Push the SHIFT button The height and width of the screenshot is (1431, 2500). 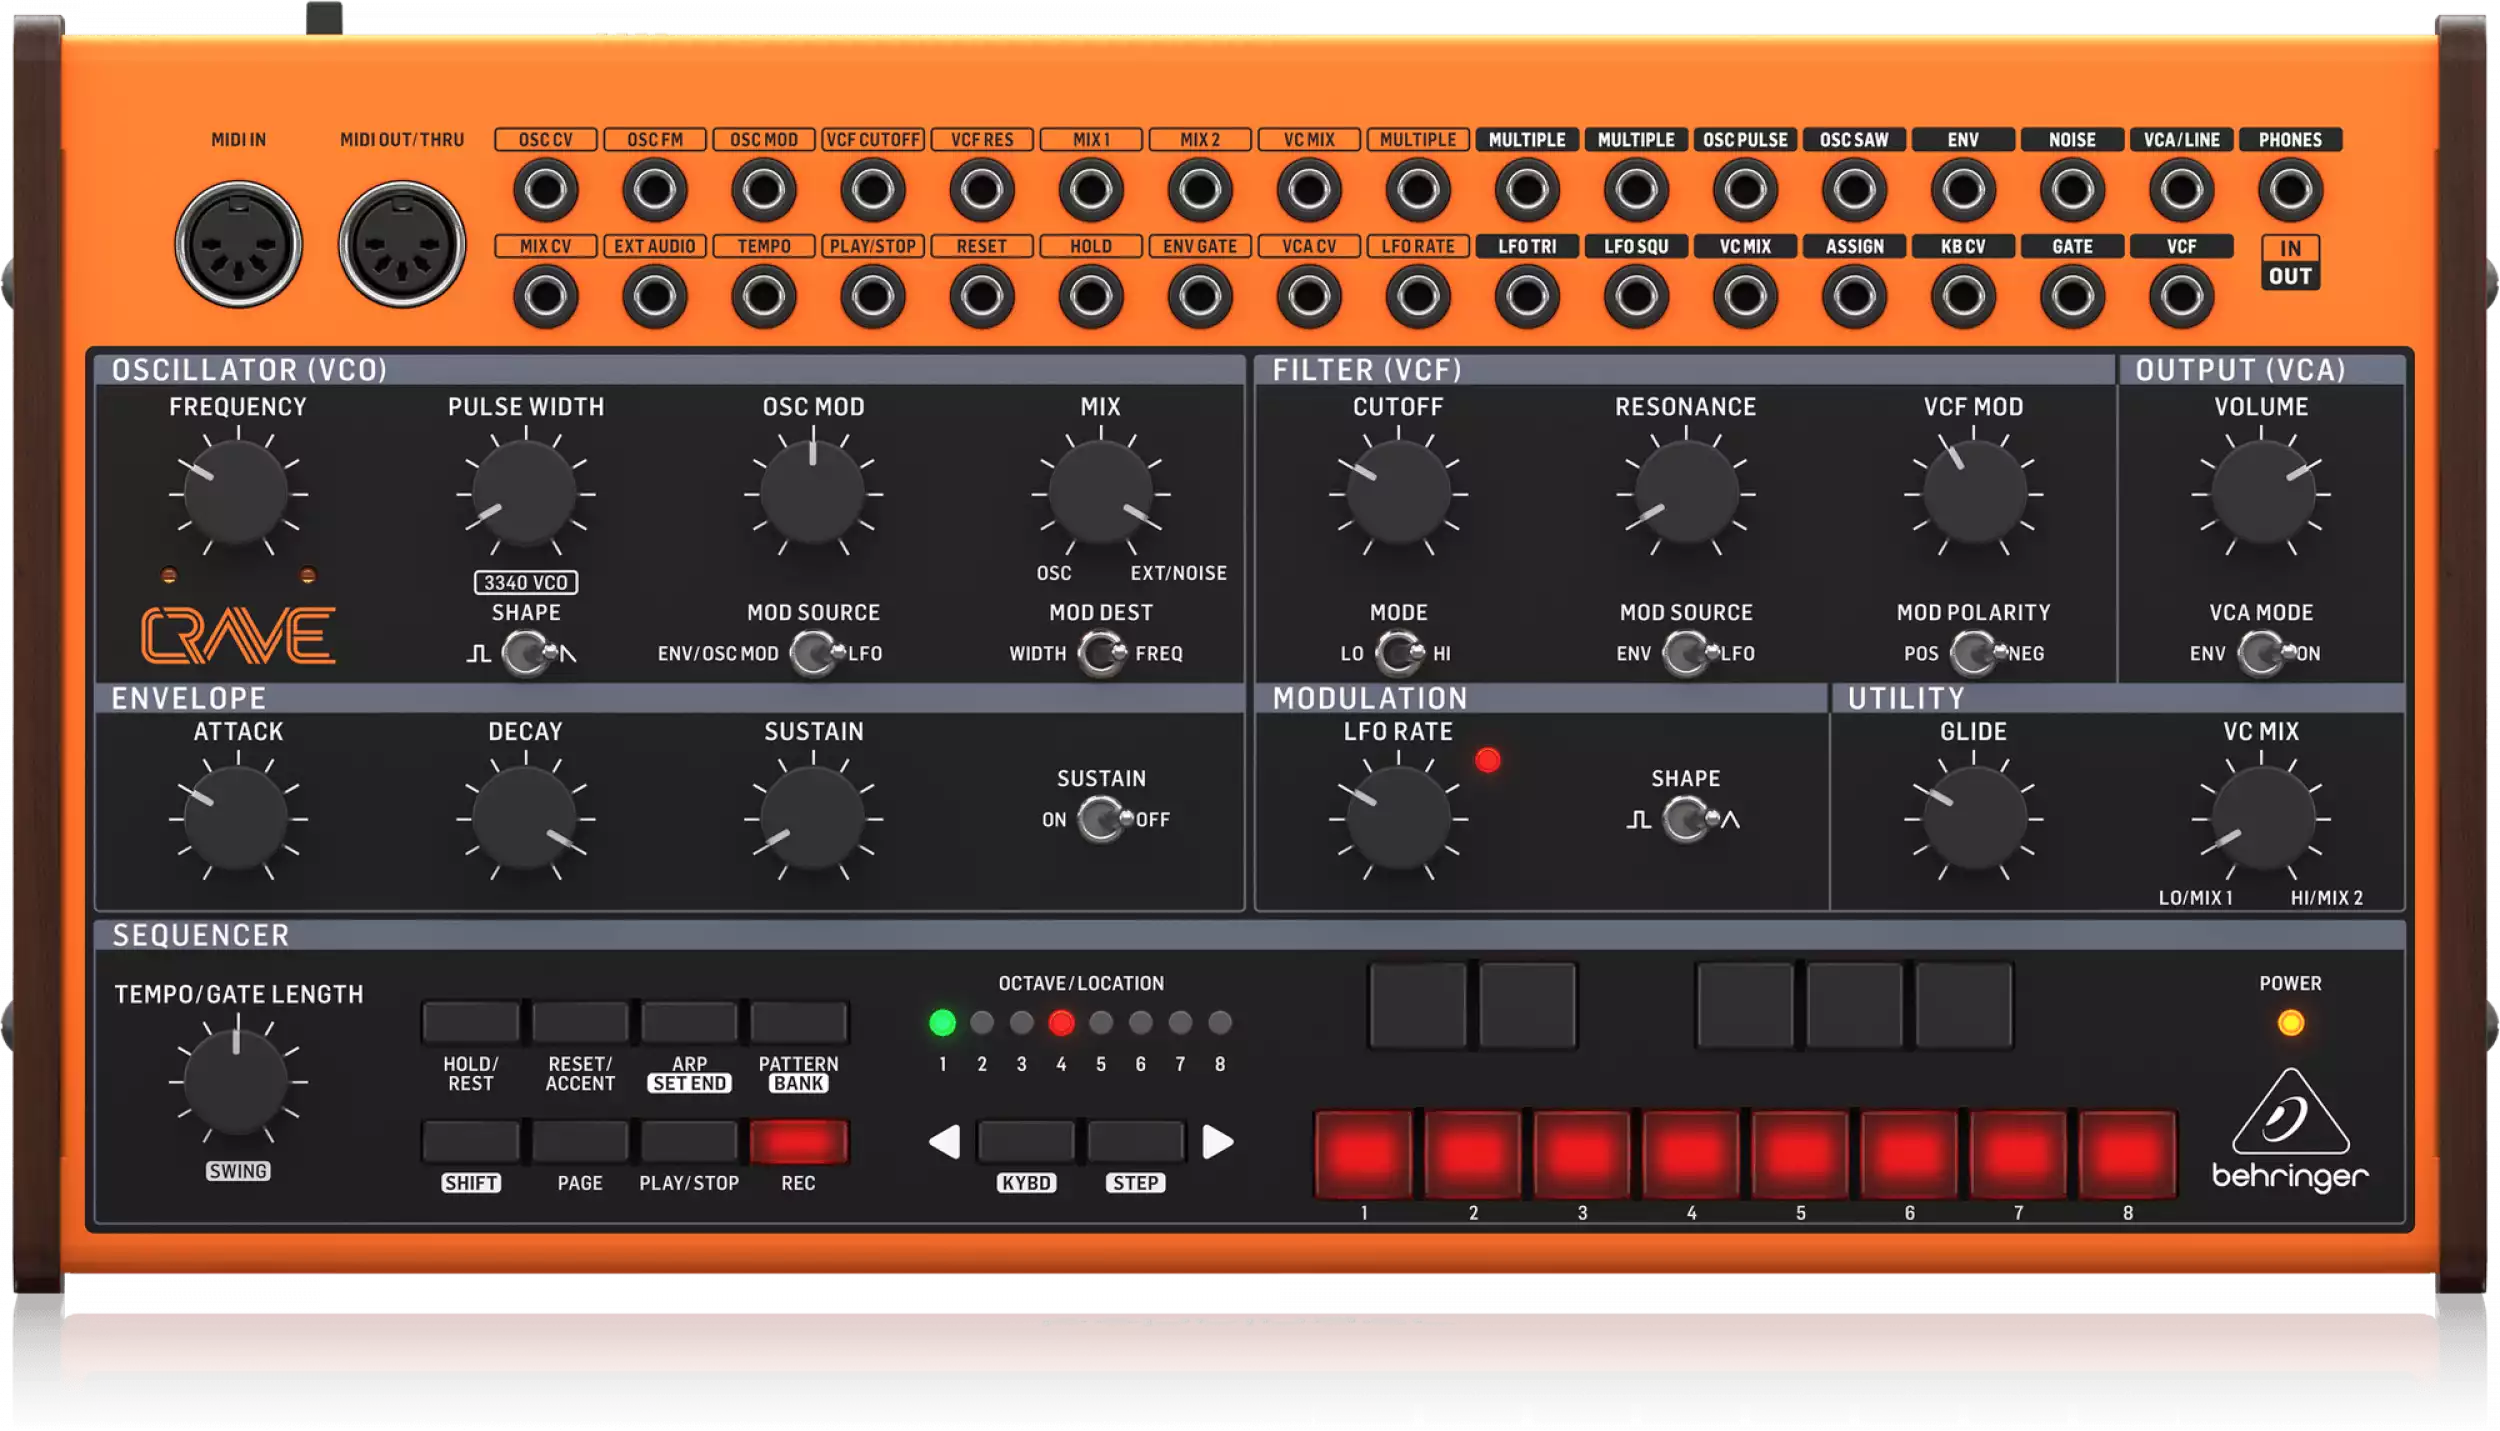[471, 1141]
